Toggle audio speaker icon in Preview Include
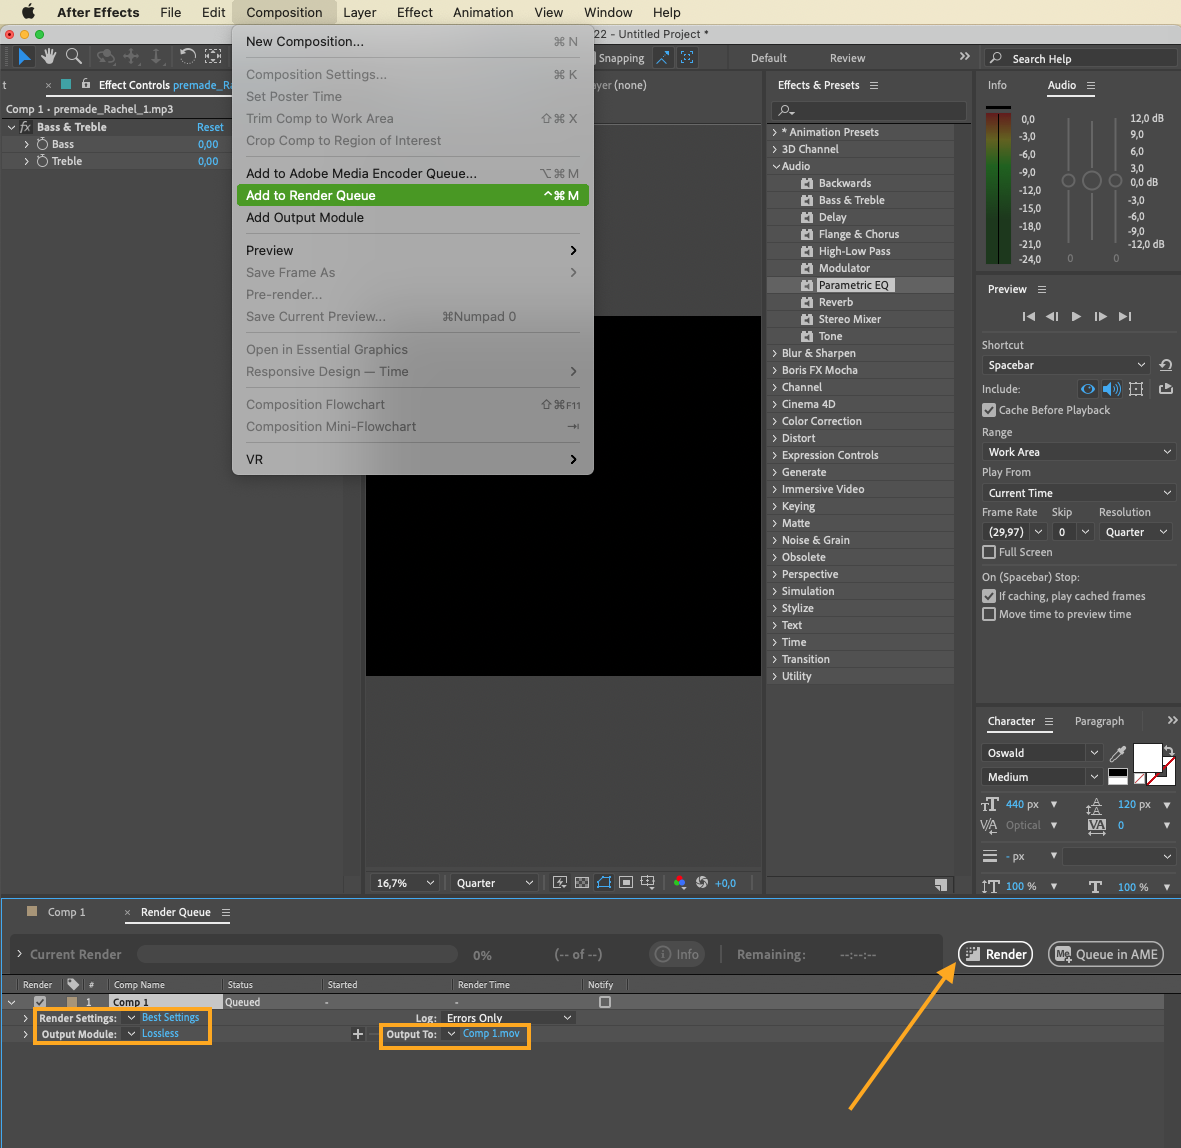 click(x=1111, y=389)
